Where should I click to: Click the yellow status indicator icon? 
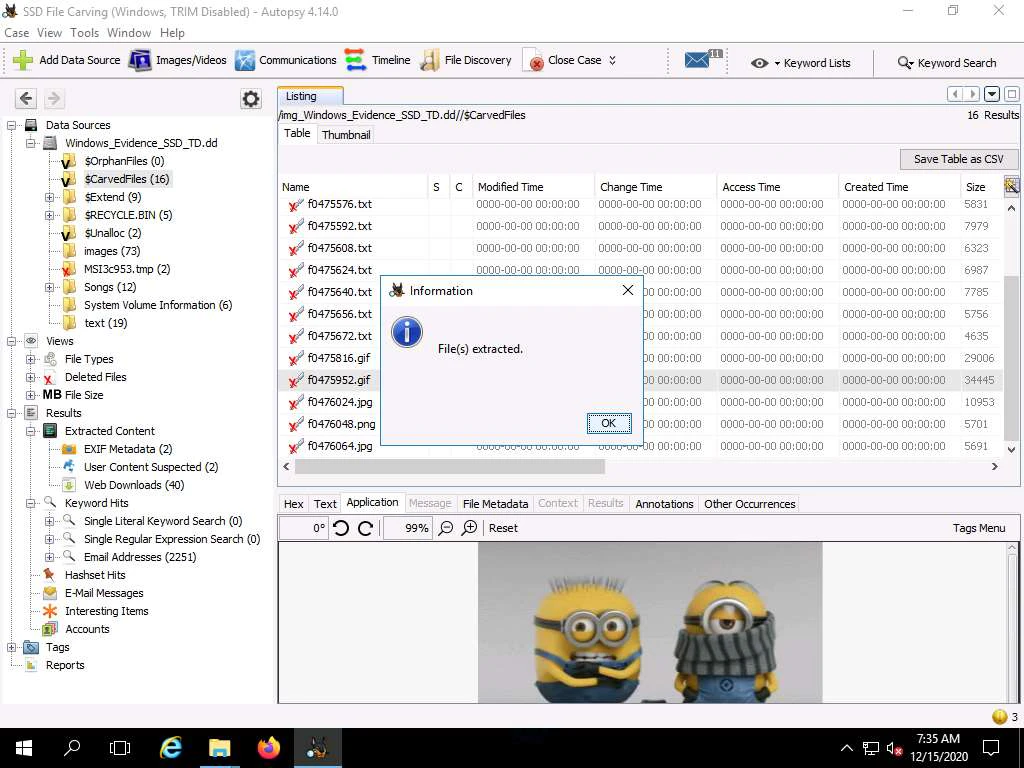coord(999,716)
